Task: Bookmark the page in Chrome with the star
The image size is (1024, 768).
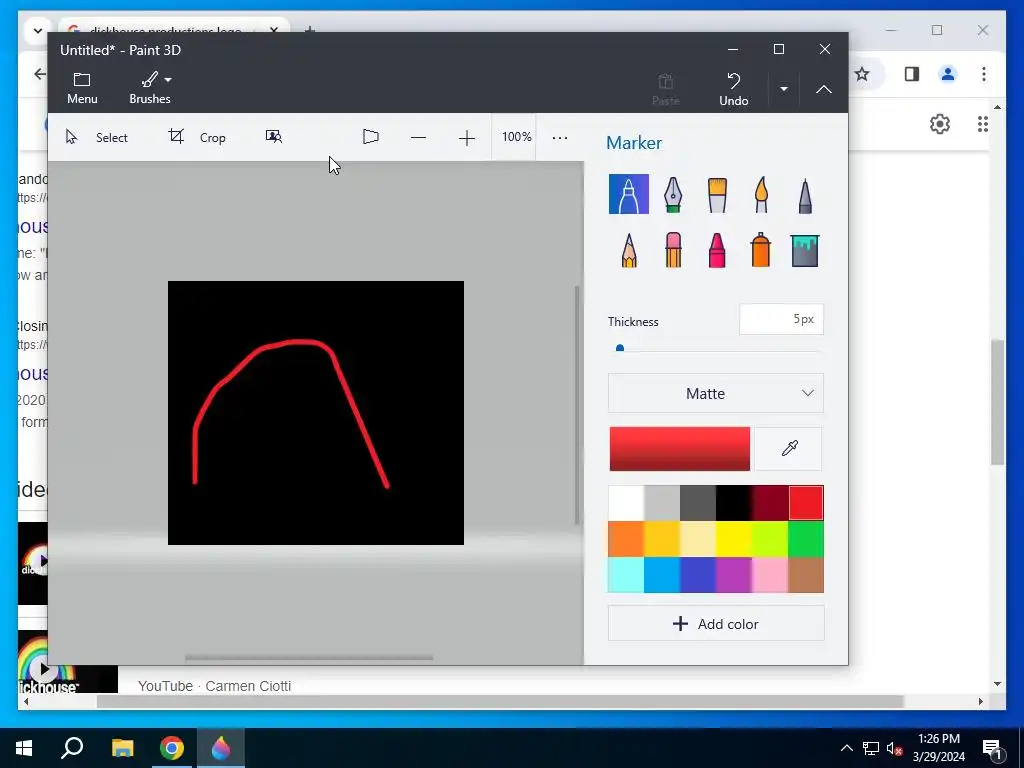Action: (x=862, y=74)
